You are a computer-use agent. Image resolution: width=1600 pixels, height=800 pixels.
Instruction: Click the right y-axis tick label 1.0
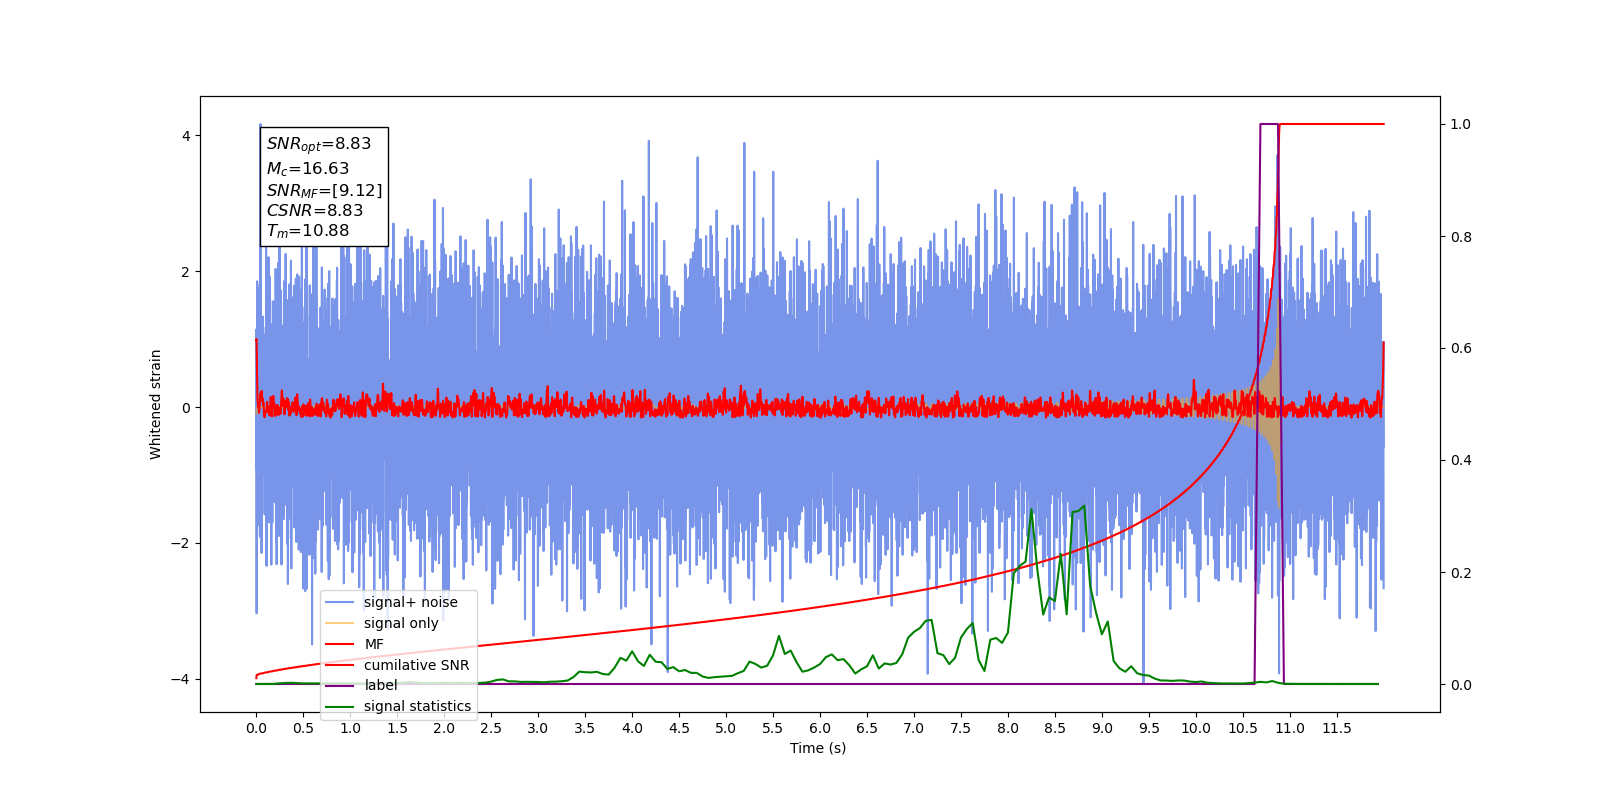point(1461,125)
